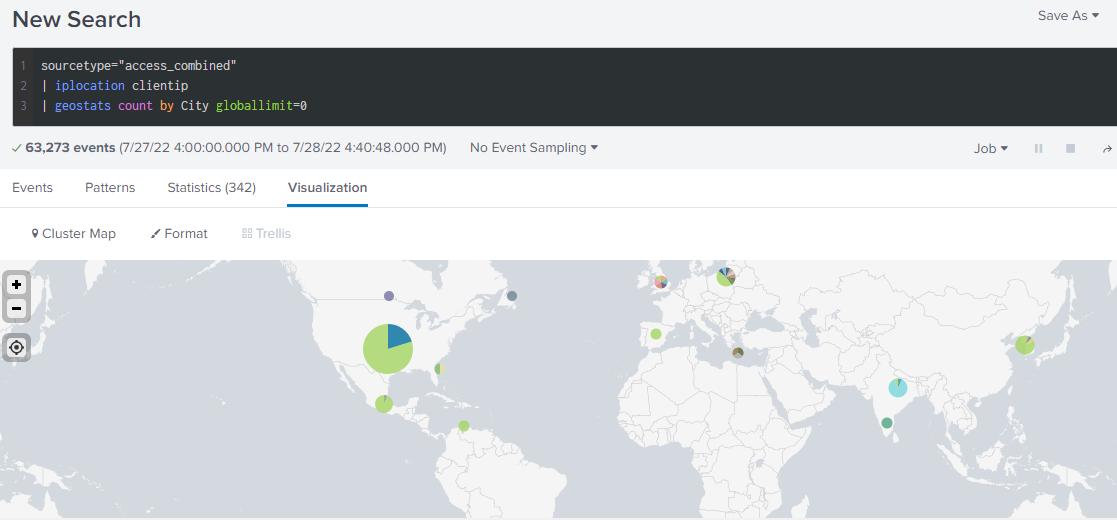
Task: Zoom in on the cluster map
Action: [x=16, y=285]
